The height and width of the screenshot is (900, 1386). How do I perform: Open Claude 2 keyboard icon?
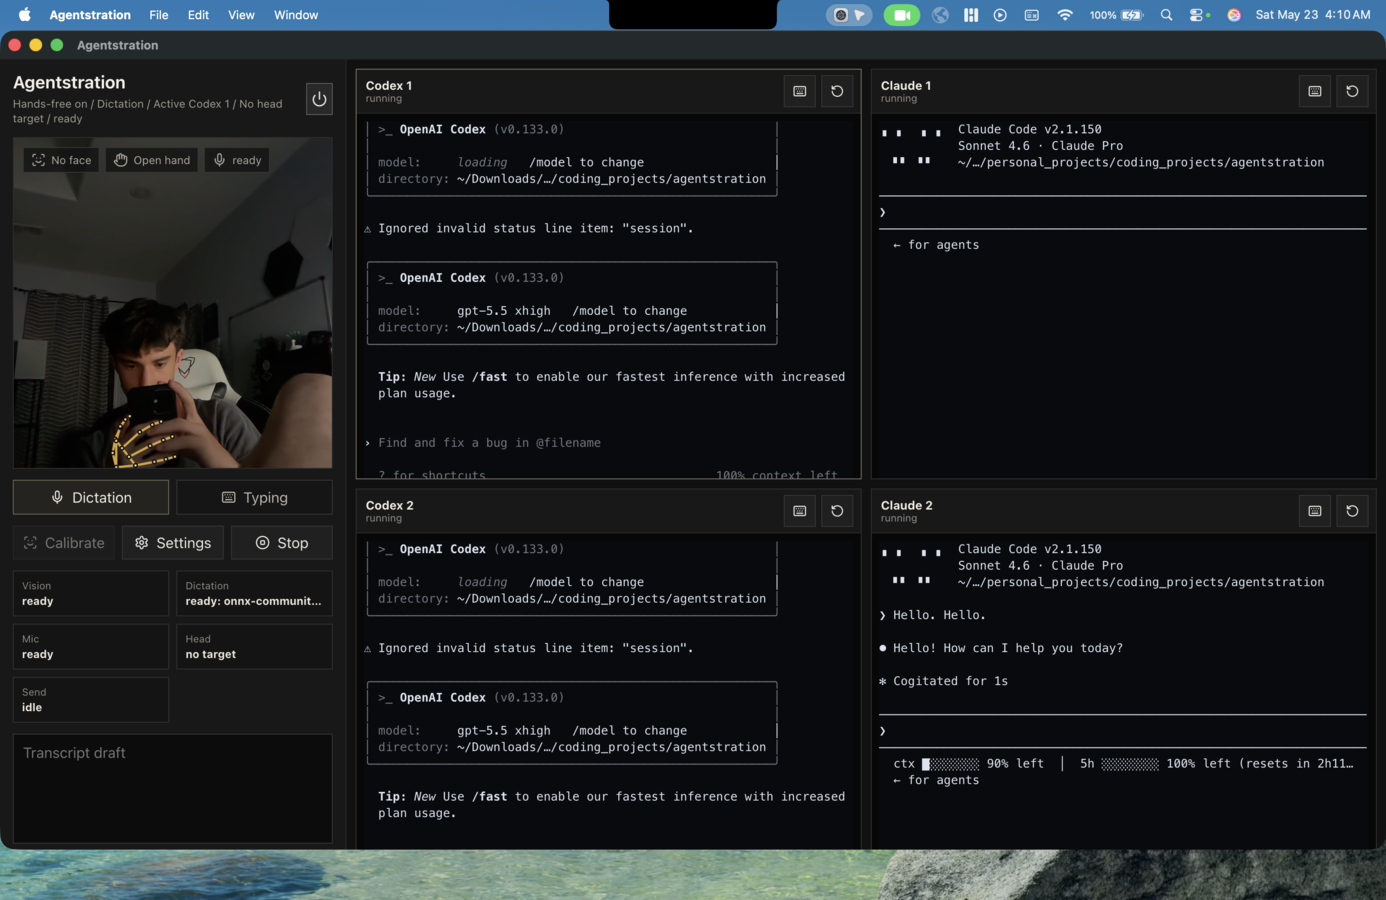coord(1315,511)
